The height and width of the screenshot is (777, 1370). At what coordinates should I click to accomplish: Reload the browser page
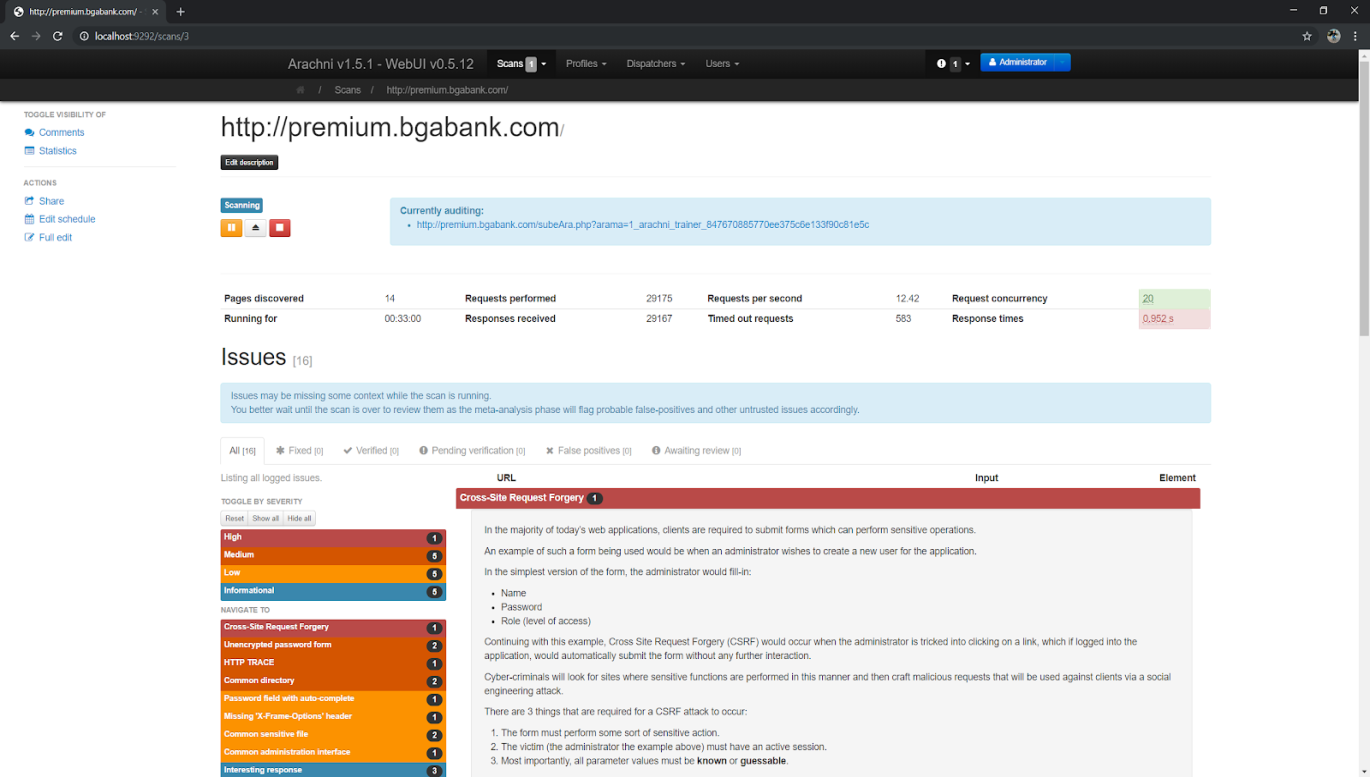tap(58, 36)
